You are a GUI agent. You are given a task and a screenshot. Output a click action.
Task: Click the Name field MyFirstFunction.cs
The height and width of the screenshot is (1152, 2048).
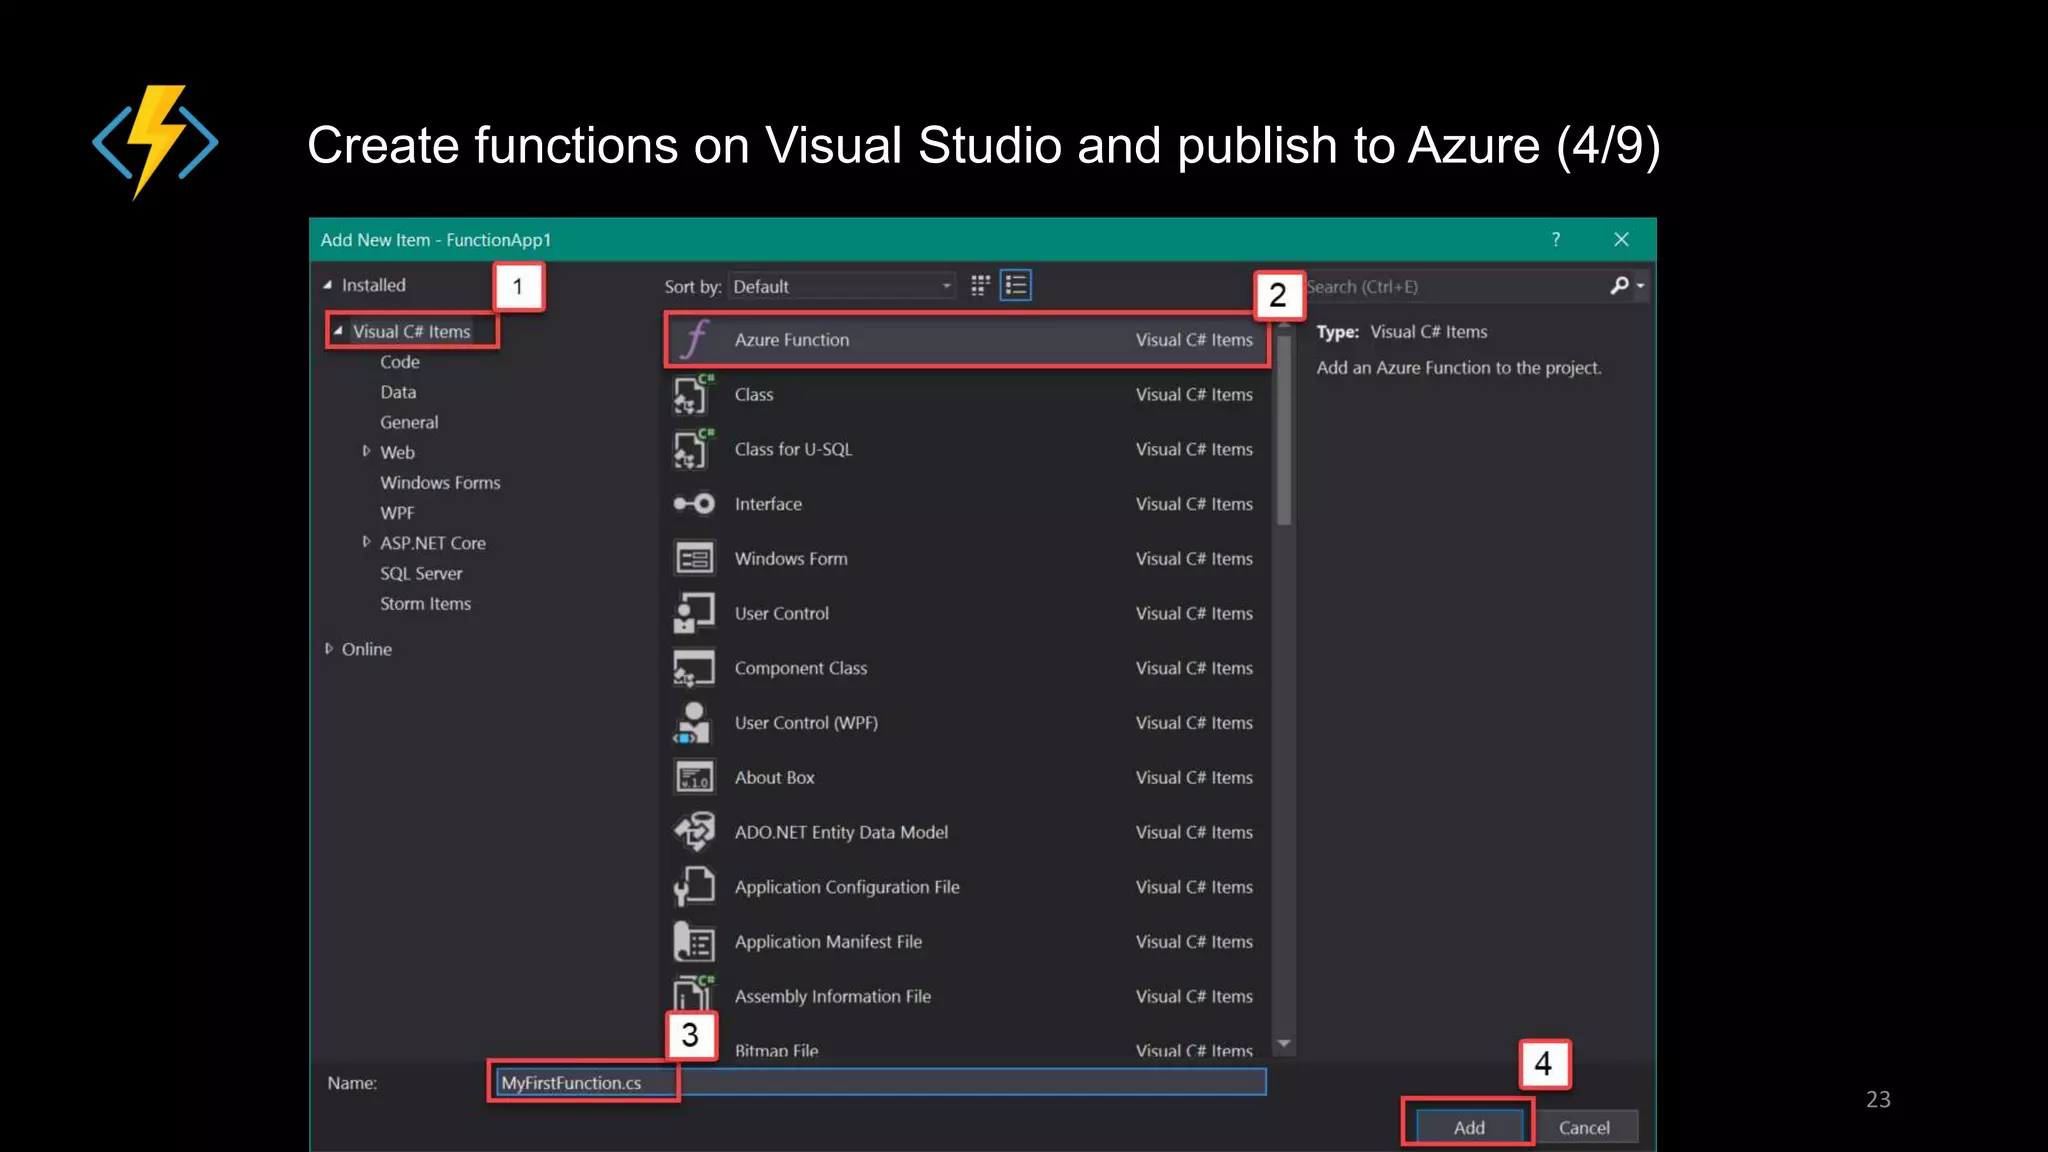pyautogui.click(x=880, y=1082)
